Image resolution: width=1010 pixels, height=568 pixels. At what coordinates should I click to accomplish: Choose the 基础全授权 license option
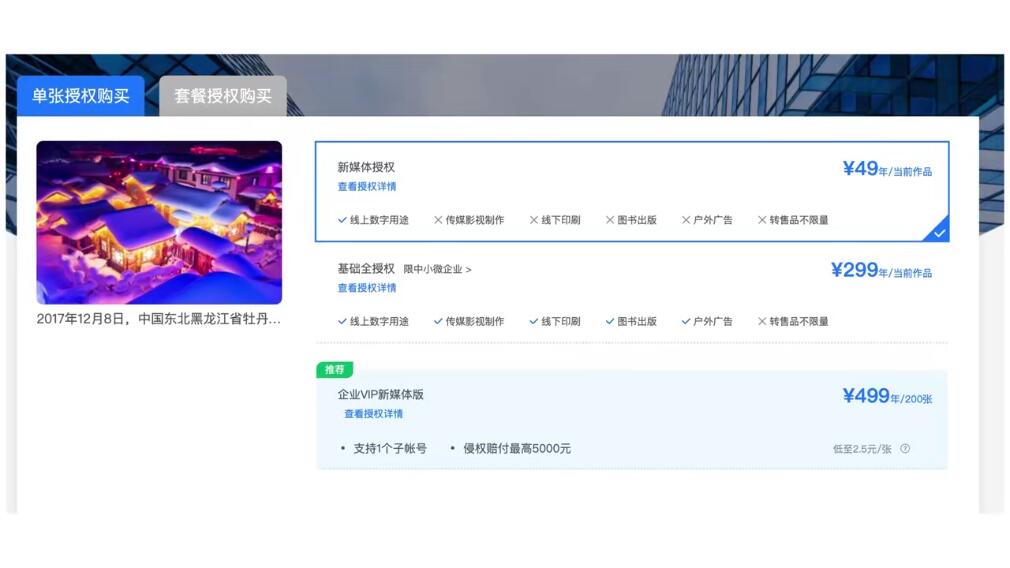pyautogui.click(x=366, y=269)
